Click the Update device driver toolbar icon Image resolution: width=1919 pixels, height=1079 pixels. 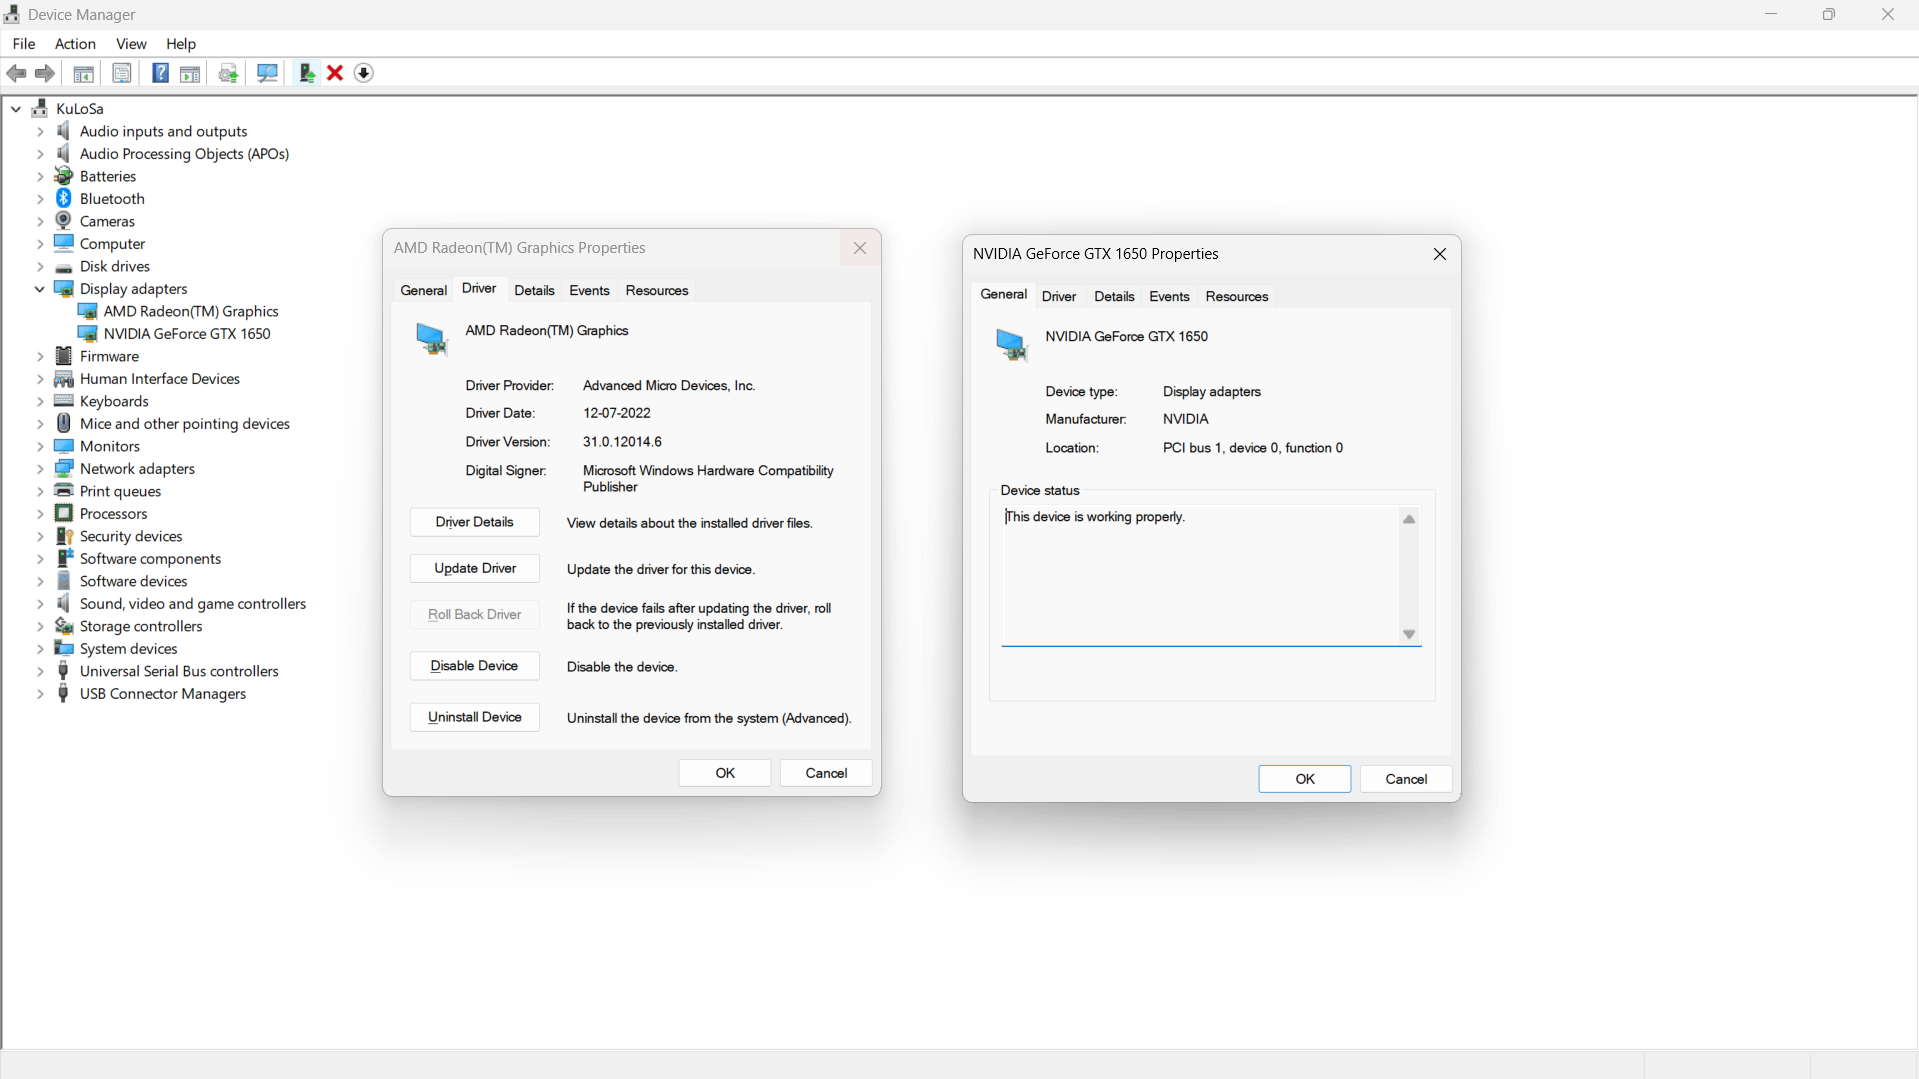pos(307,73)
